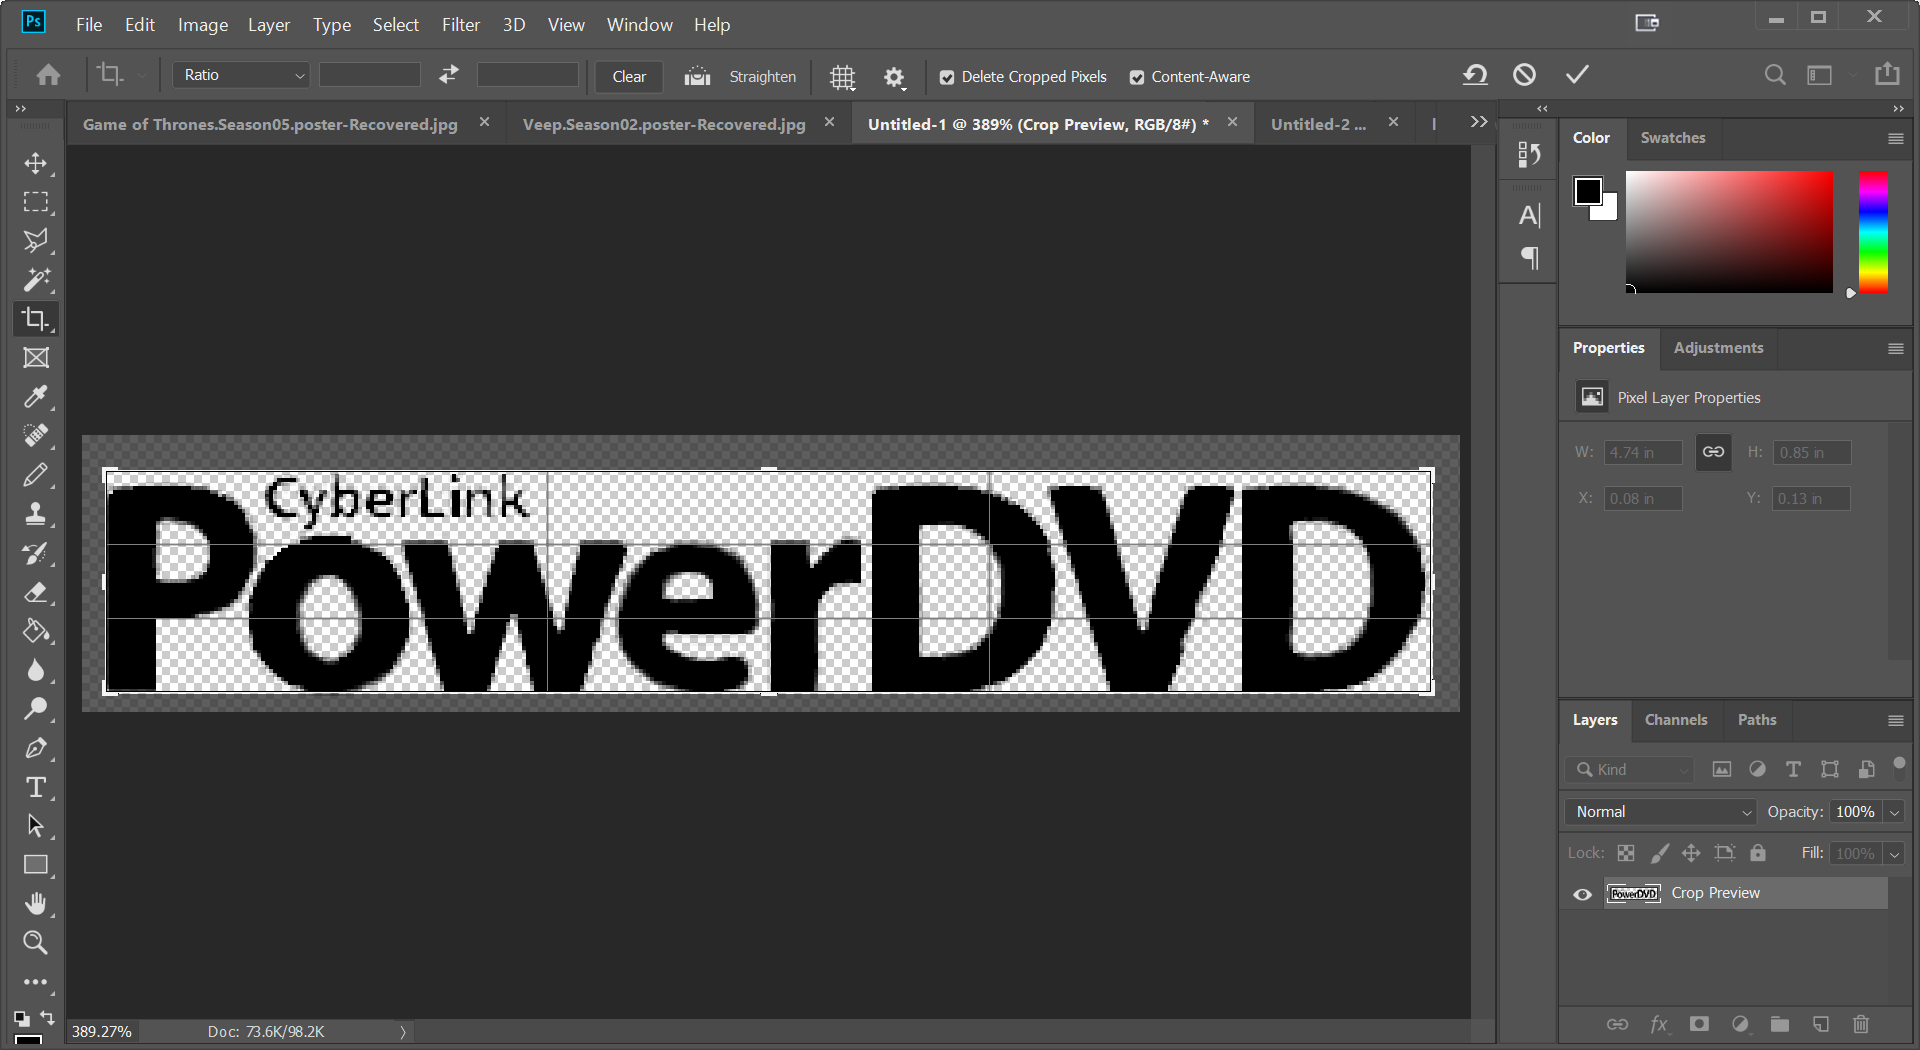Swap crop width and height values
Viewport: 1920px width, 1050px height.
(x=449, y=74)
